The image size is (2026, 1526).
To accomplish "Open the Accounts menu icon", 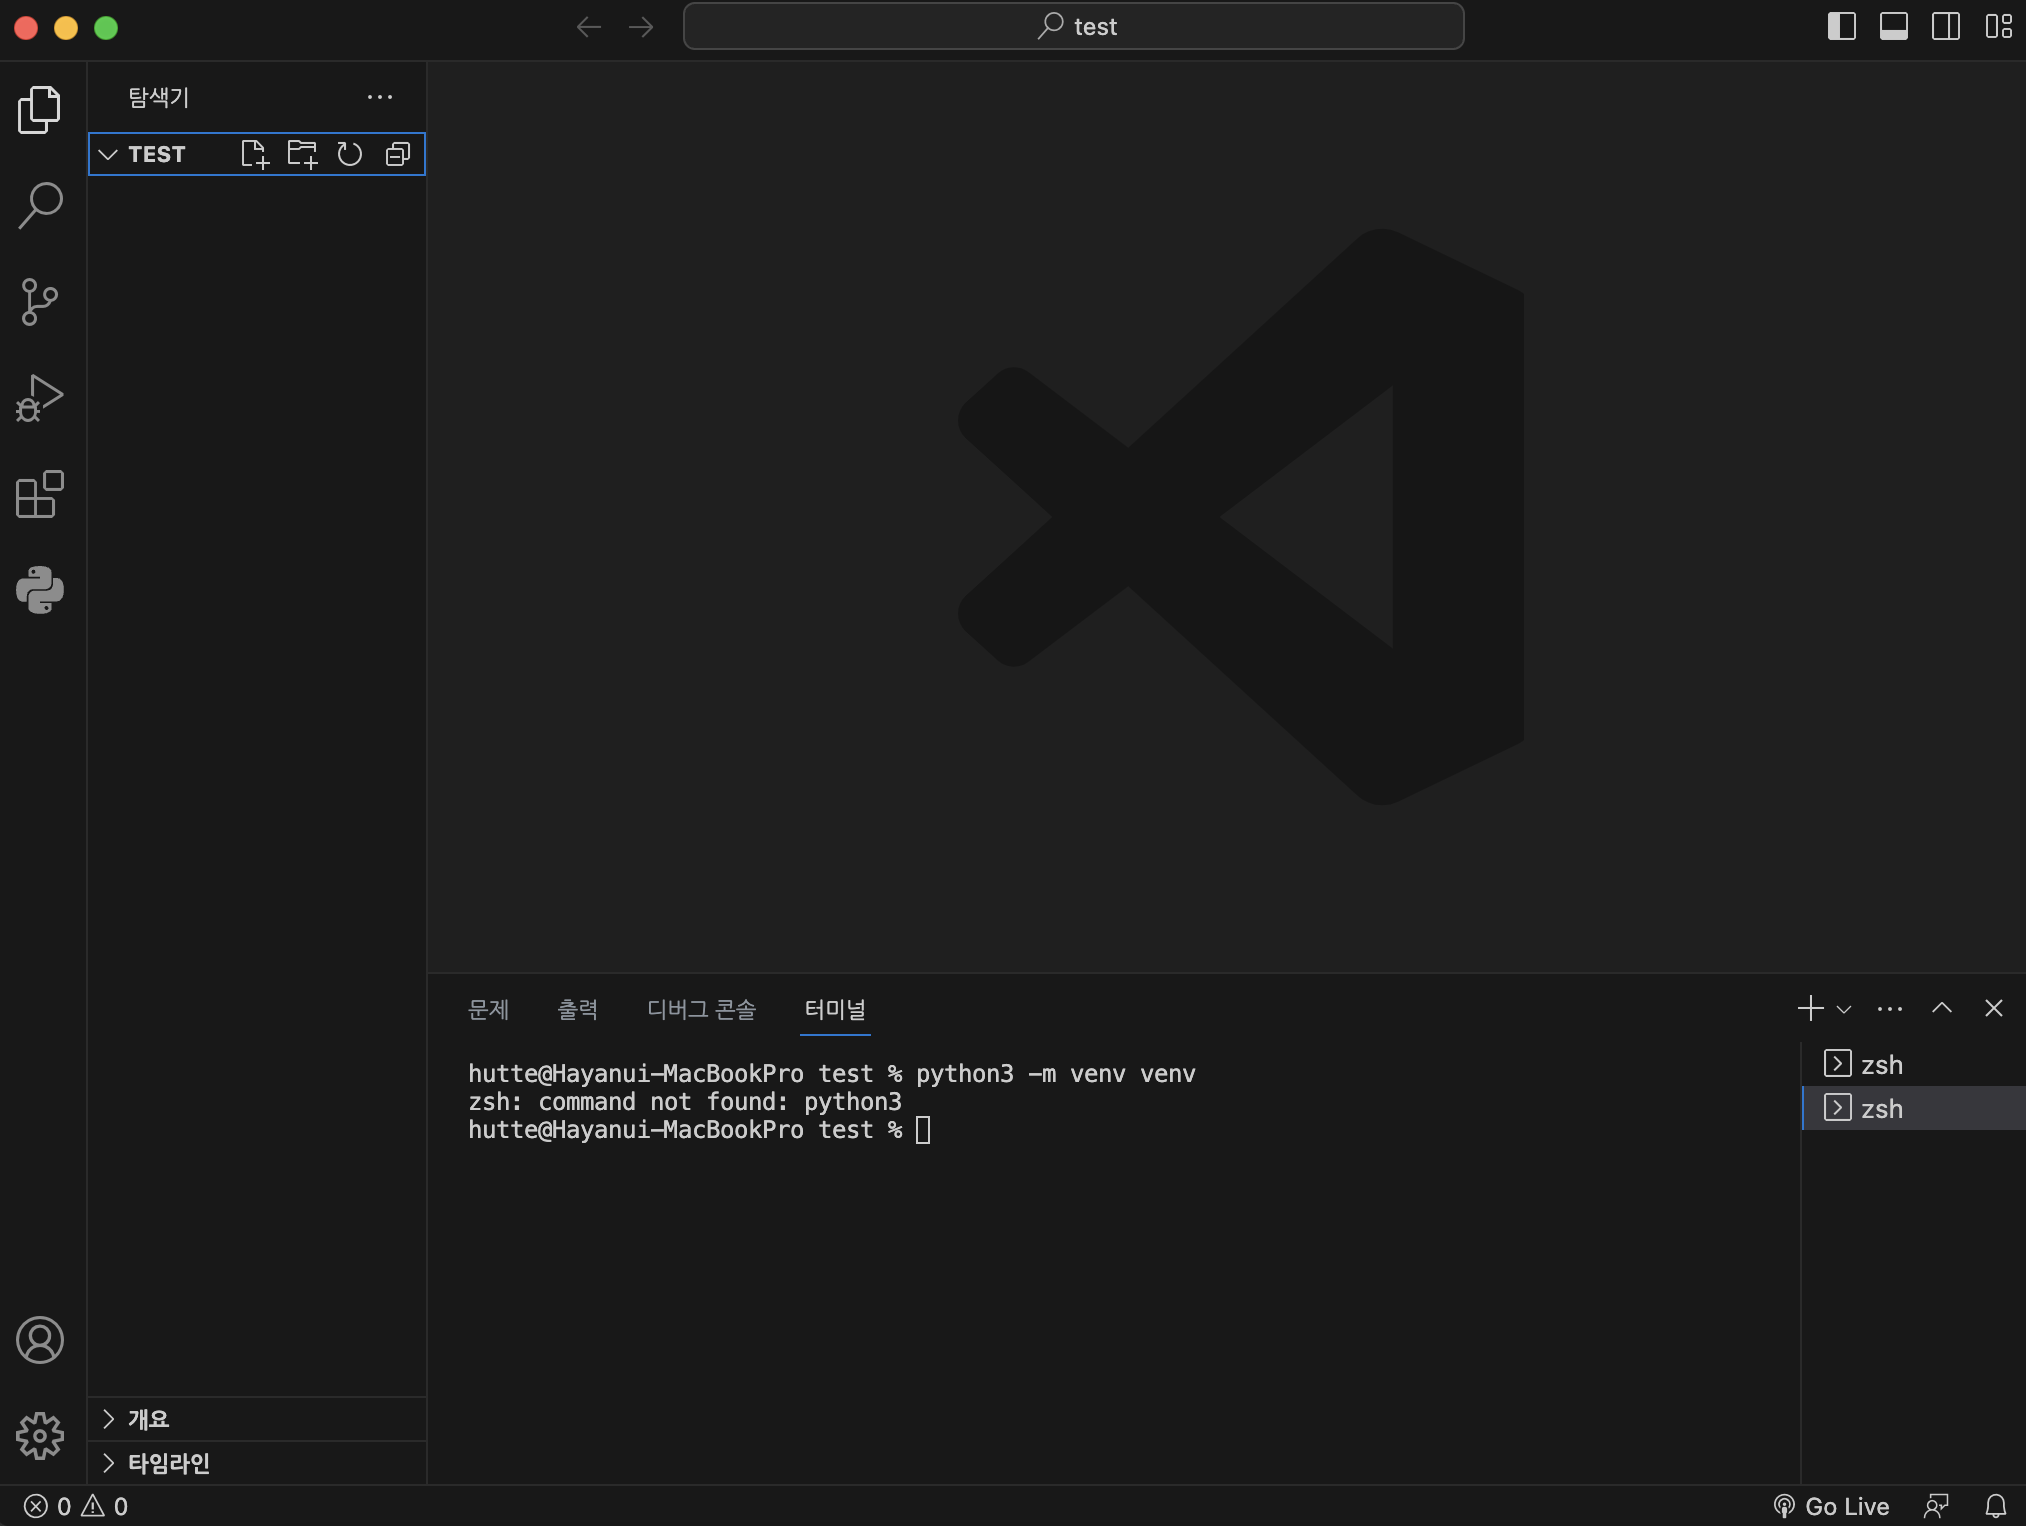I will coord(40,1340).
